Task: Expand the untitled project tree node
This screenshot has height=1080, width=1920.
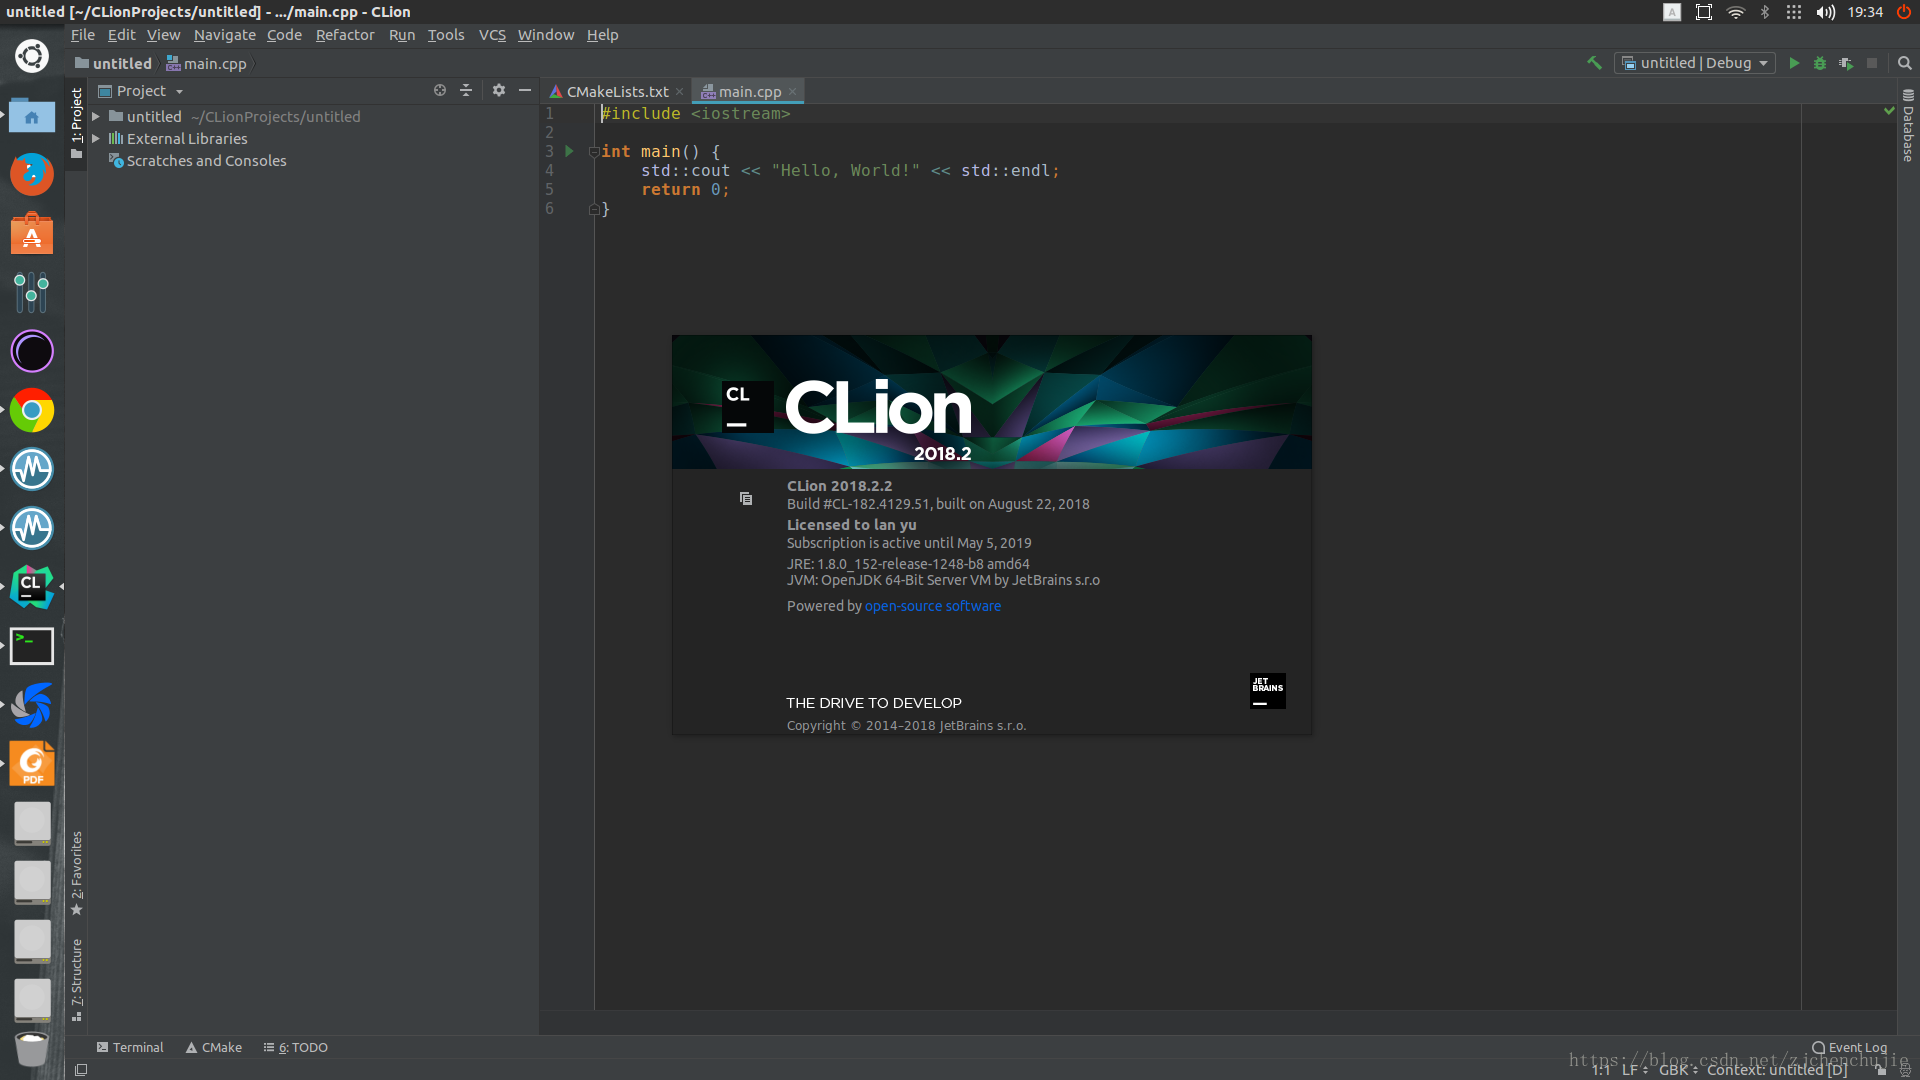Action: [x=96, y=117]
